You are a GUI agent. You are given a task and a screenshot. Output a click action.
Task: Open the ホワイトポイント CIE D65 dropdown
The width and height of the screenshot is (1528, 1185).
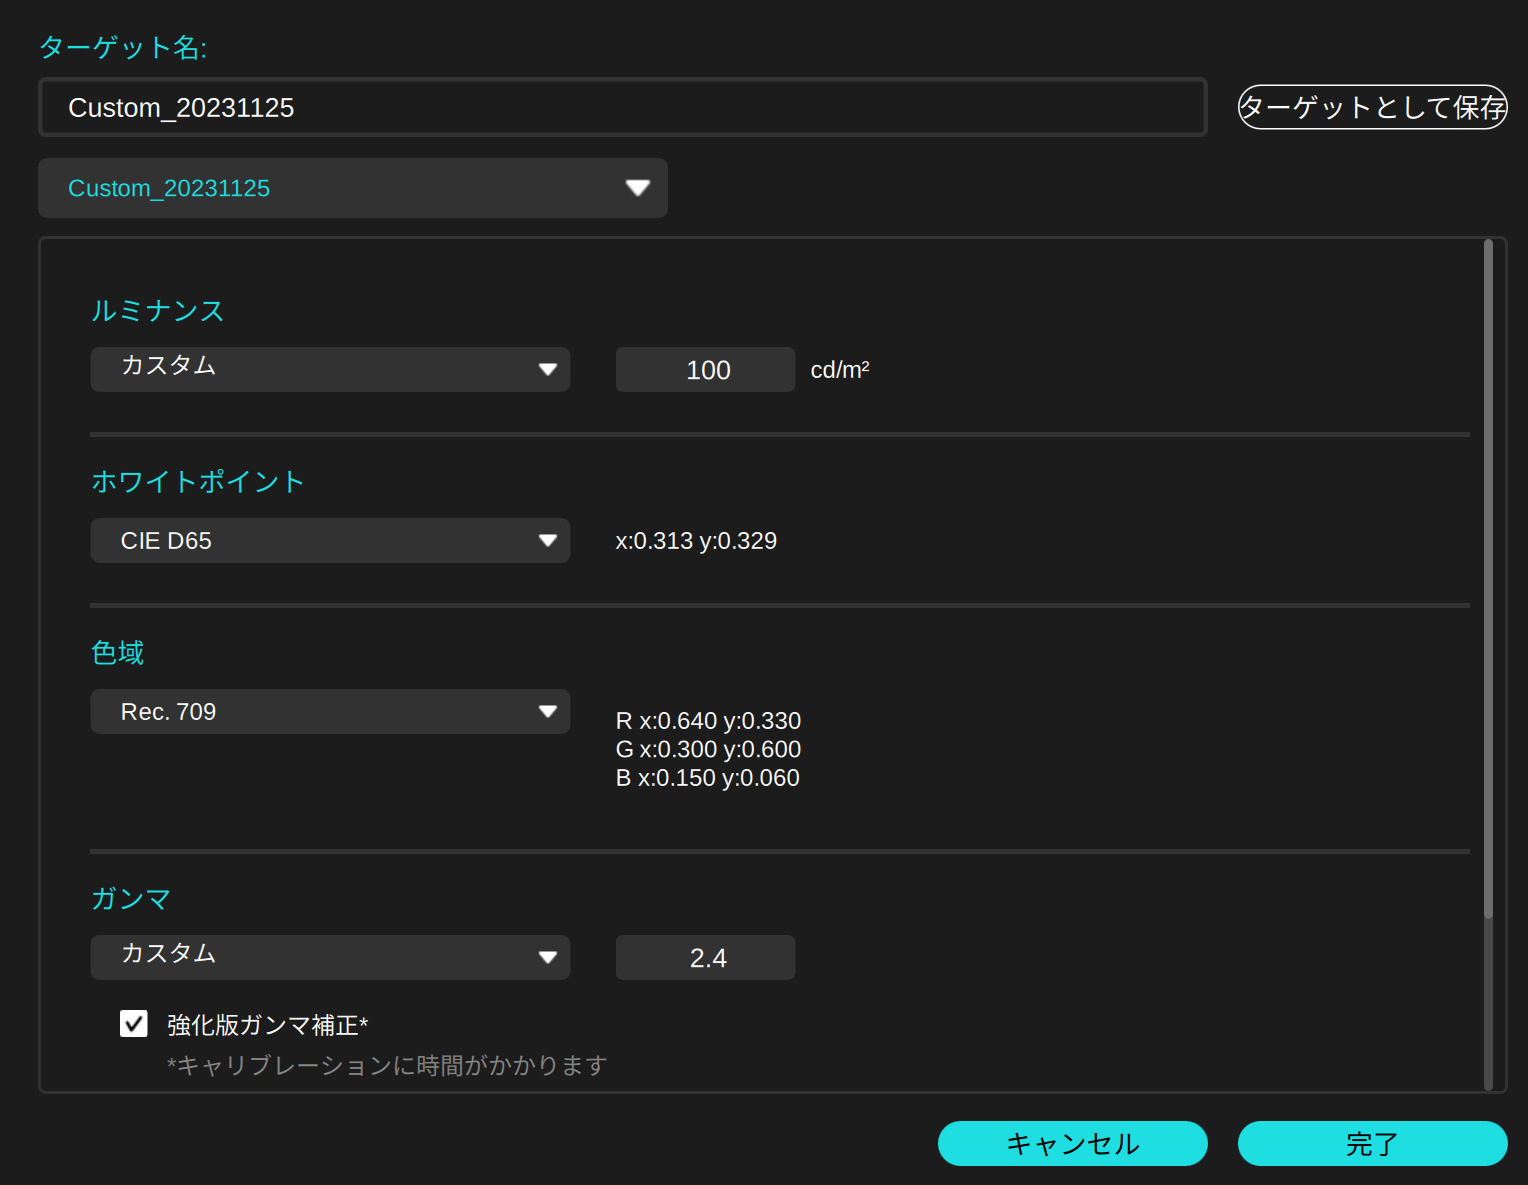click(x=330, y=540)
